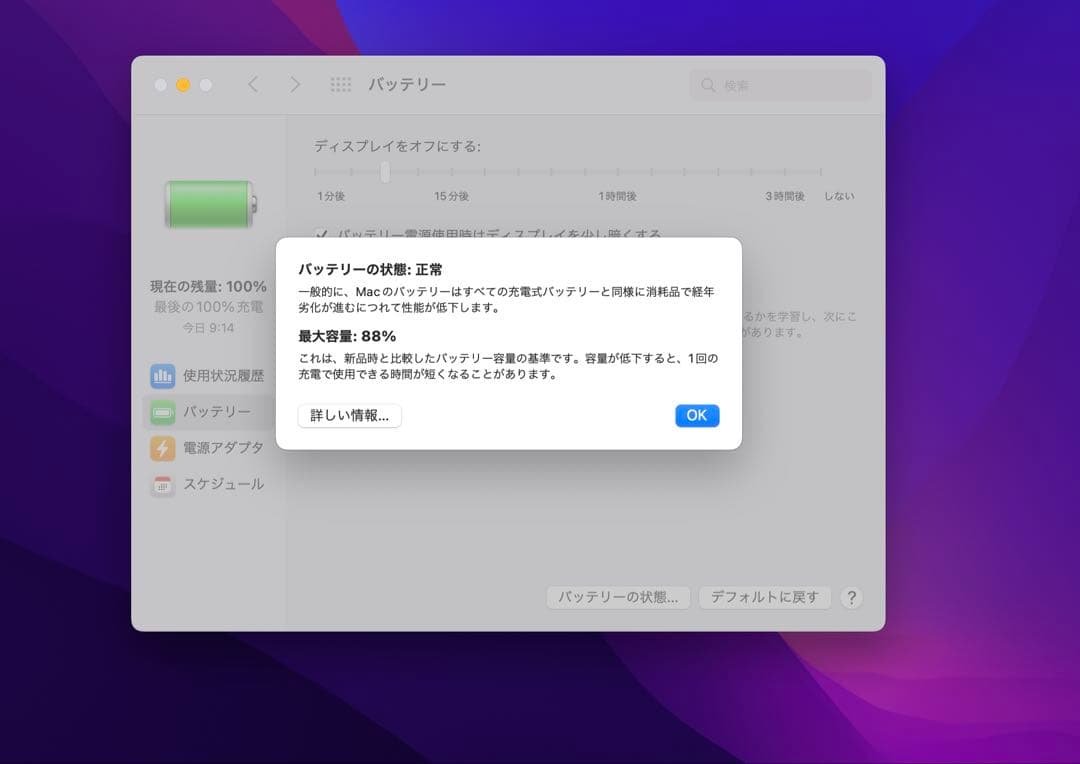Click the スケジュール calendar icon in sidebar

tap(162, 485)
